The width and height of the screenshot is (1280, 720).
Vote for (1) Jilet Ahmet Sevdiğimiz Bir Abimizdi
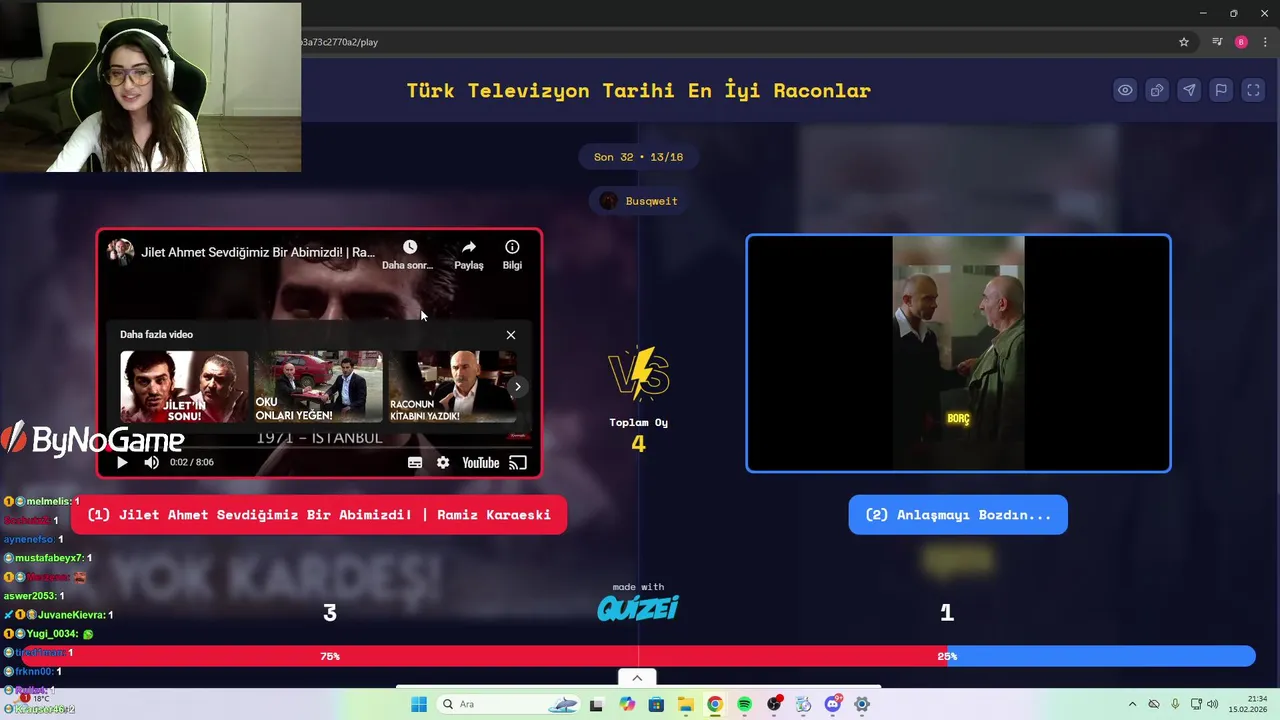[x=319, y=515]
